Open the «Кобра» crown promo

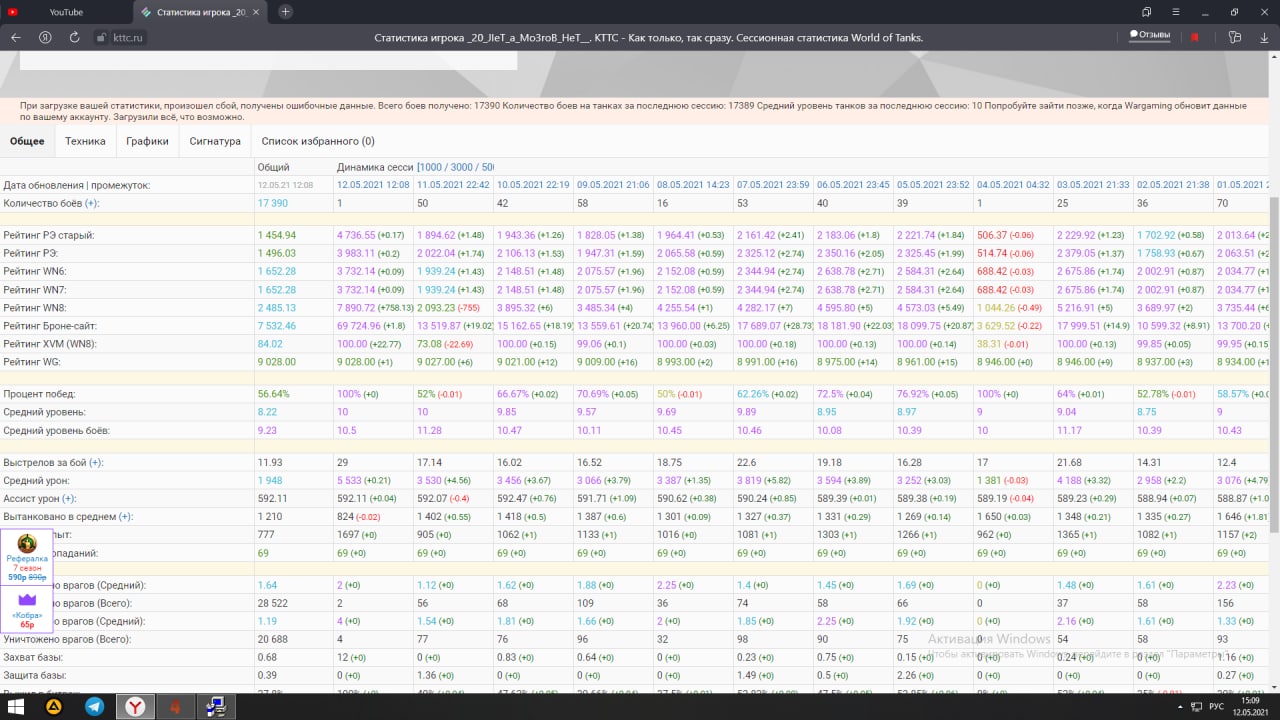click(x=27, y=609)
